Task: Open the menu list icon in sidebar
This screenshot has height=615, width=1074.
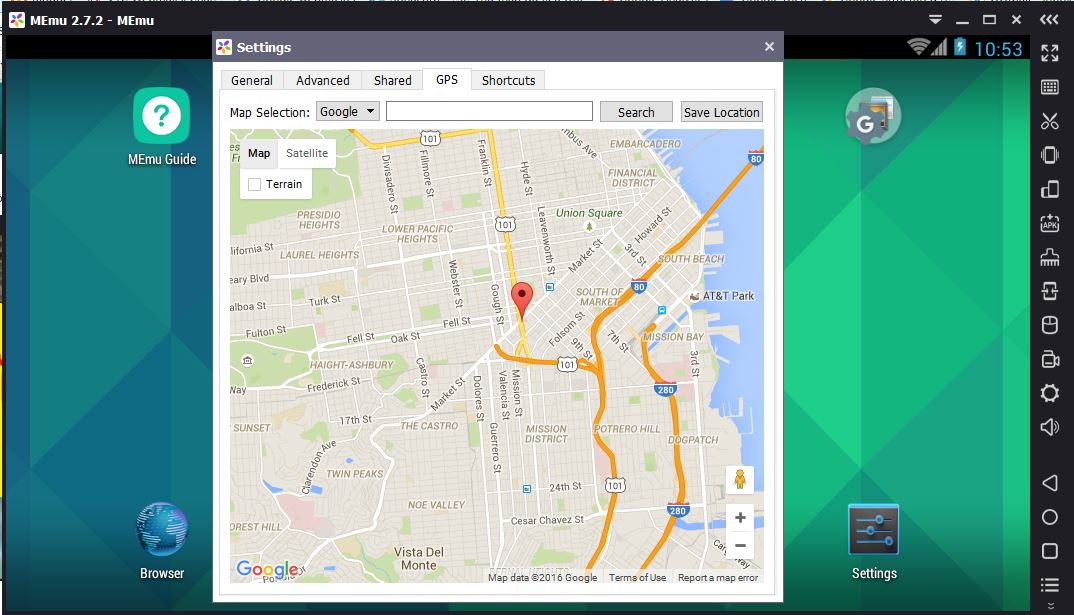Action: 1049,585
